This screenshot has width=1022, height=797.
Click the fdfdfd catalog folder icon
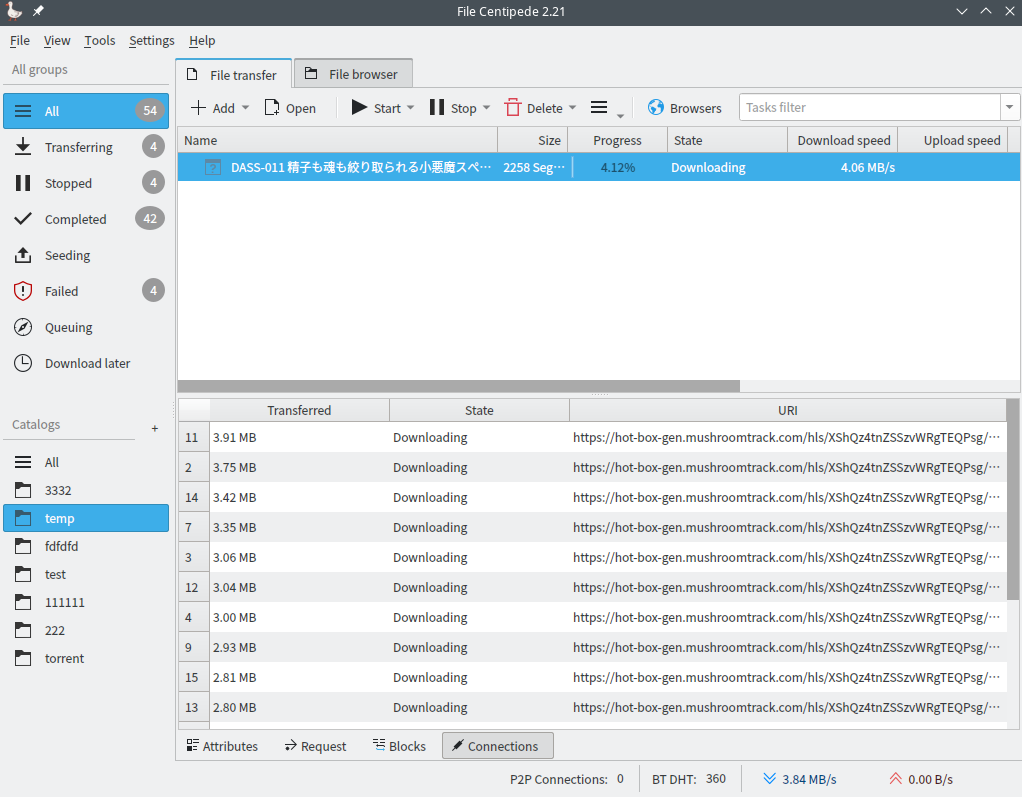(x=23, y=546)
